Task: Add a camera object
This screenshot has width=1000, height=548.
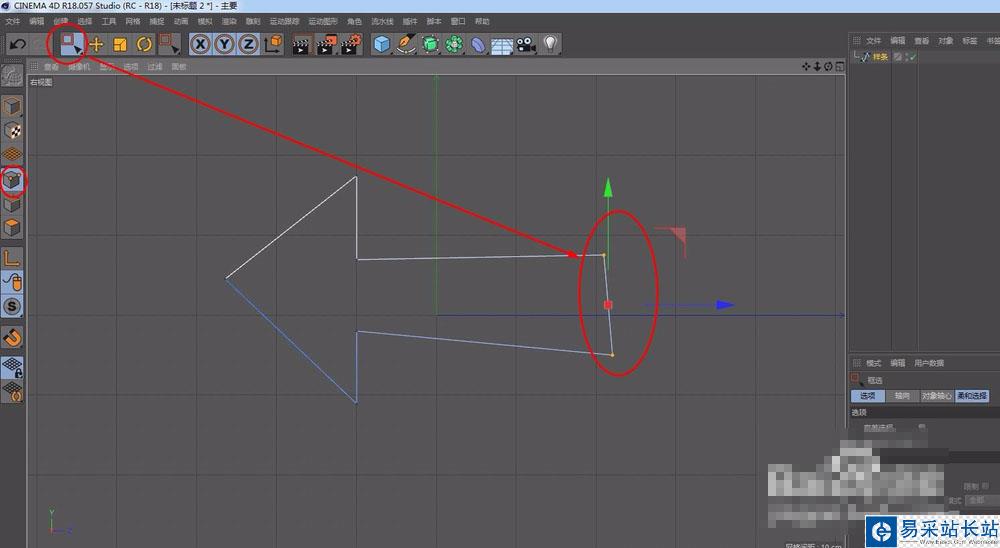Action: (x=526, y=45)
